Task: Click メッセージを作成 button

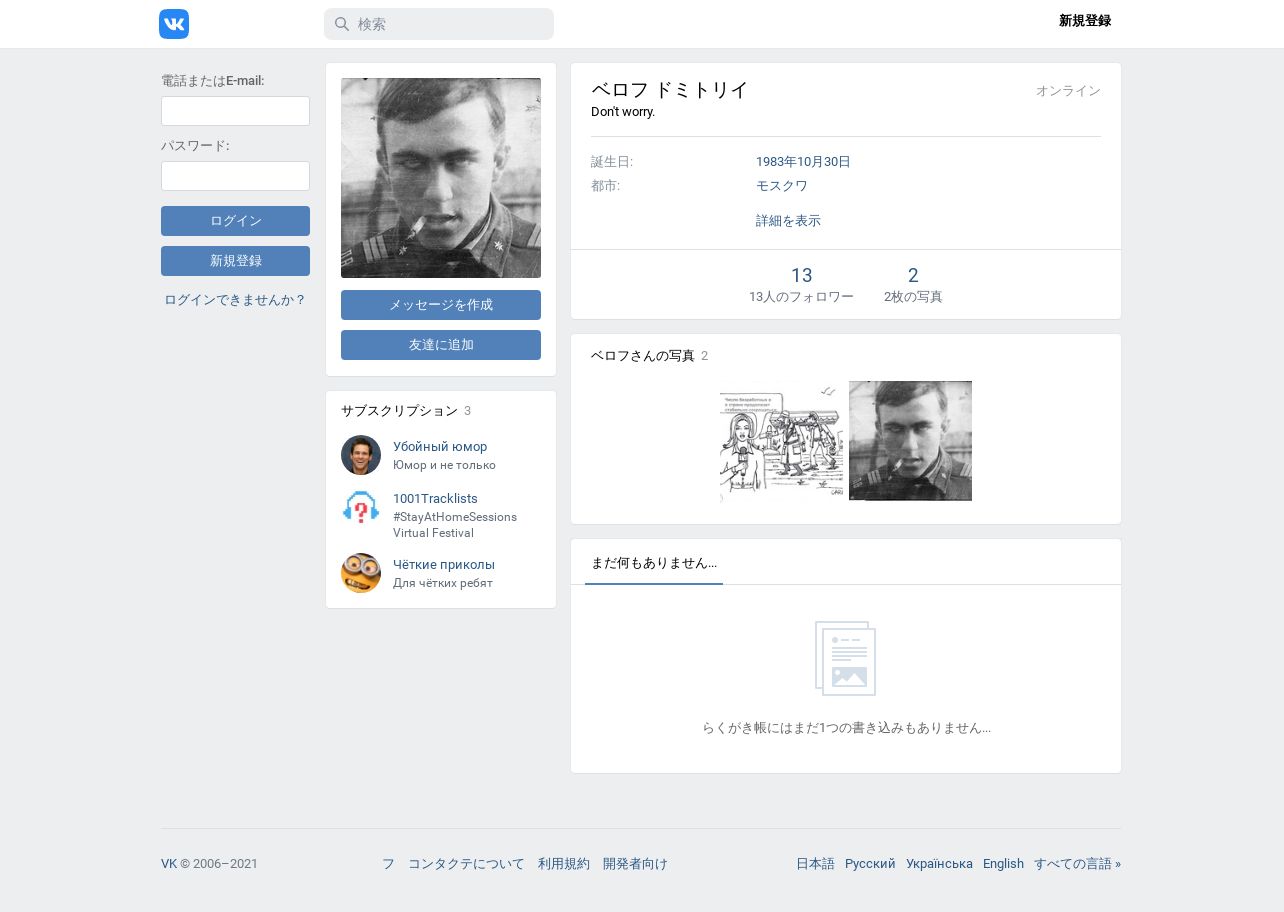Action: 441,305
